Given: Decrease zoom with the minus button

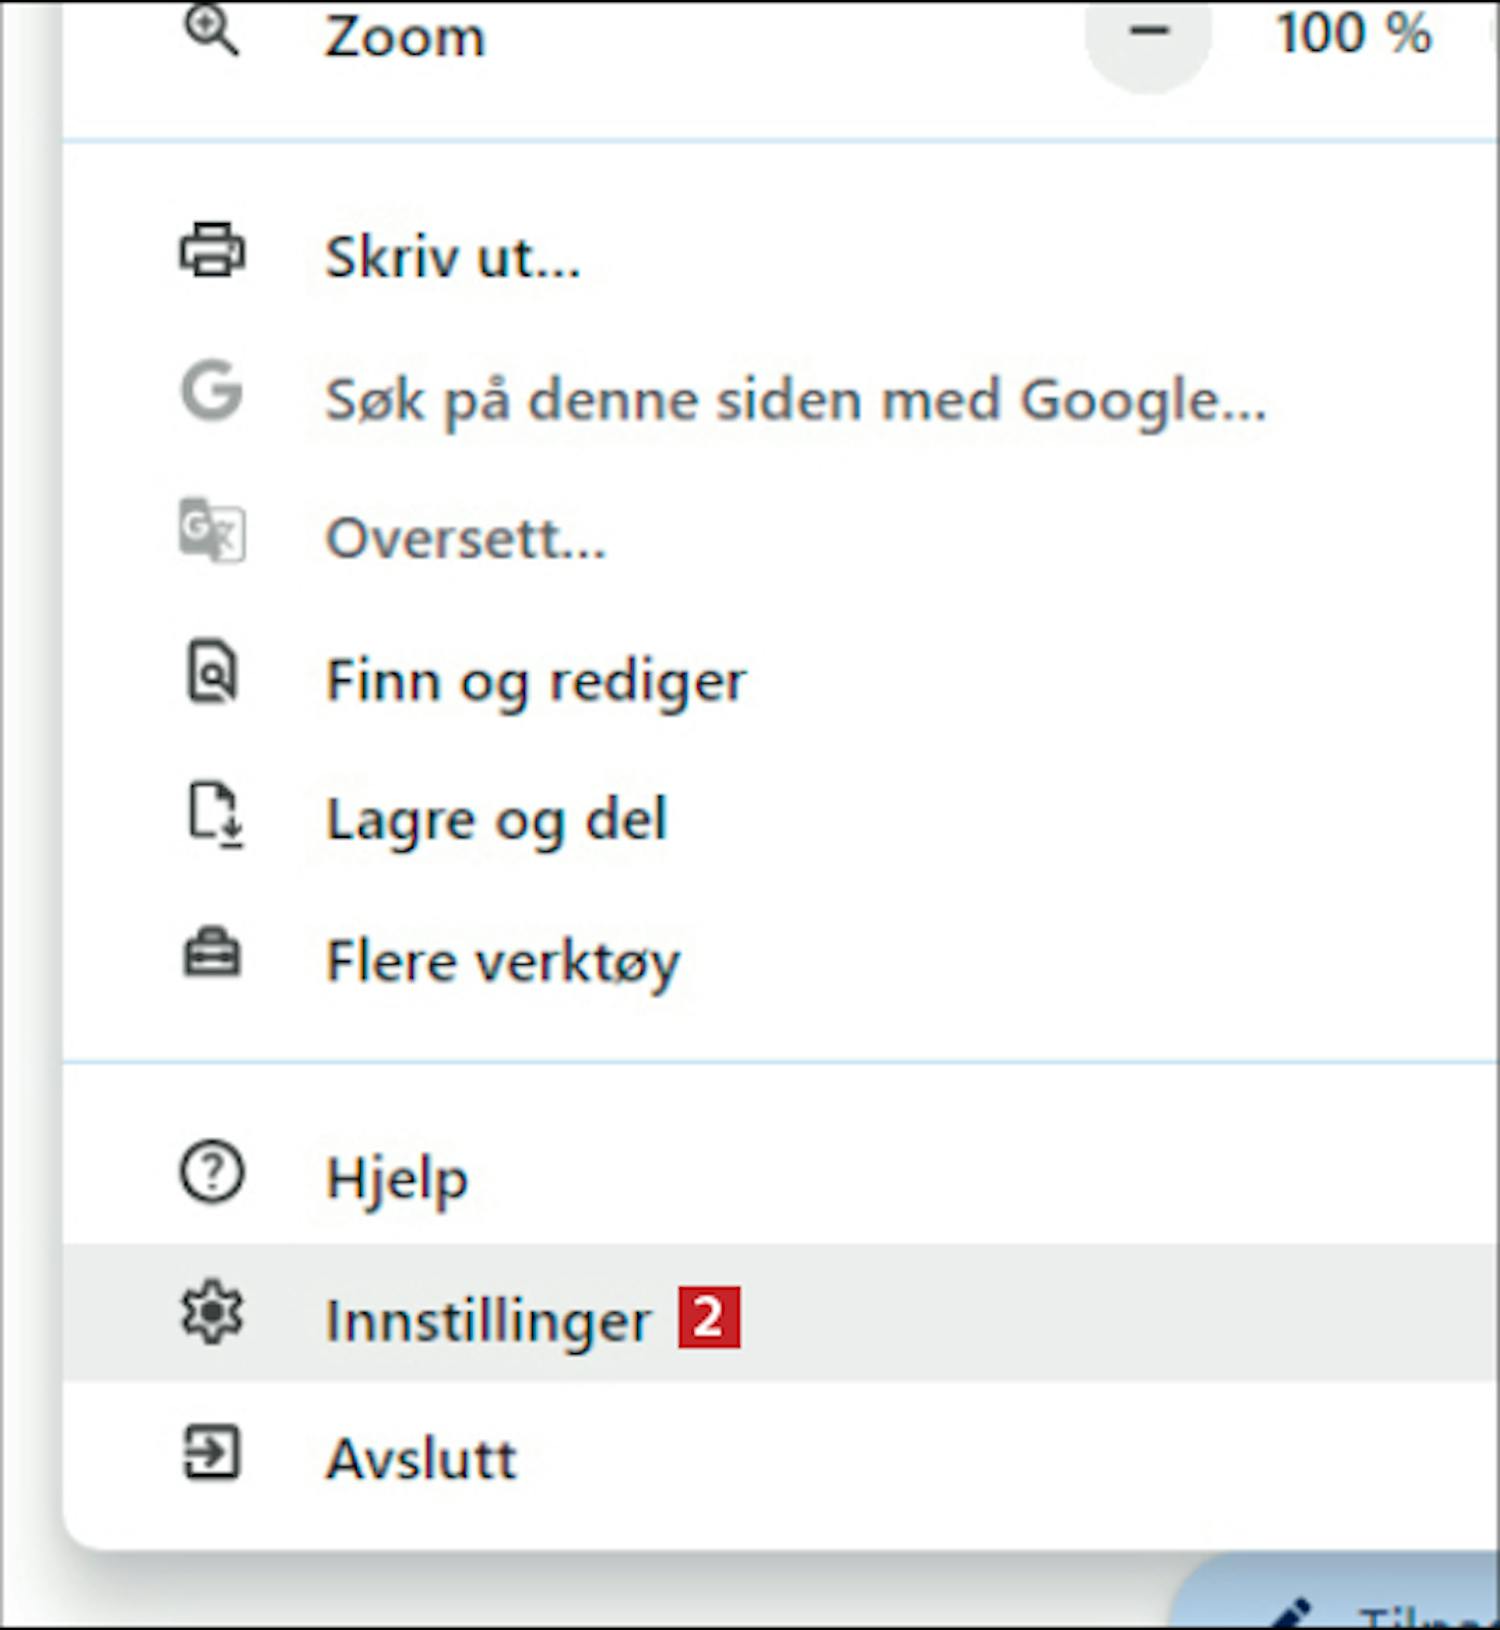Looking at the screenshot, I should (1149, 32).
